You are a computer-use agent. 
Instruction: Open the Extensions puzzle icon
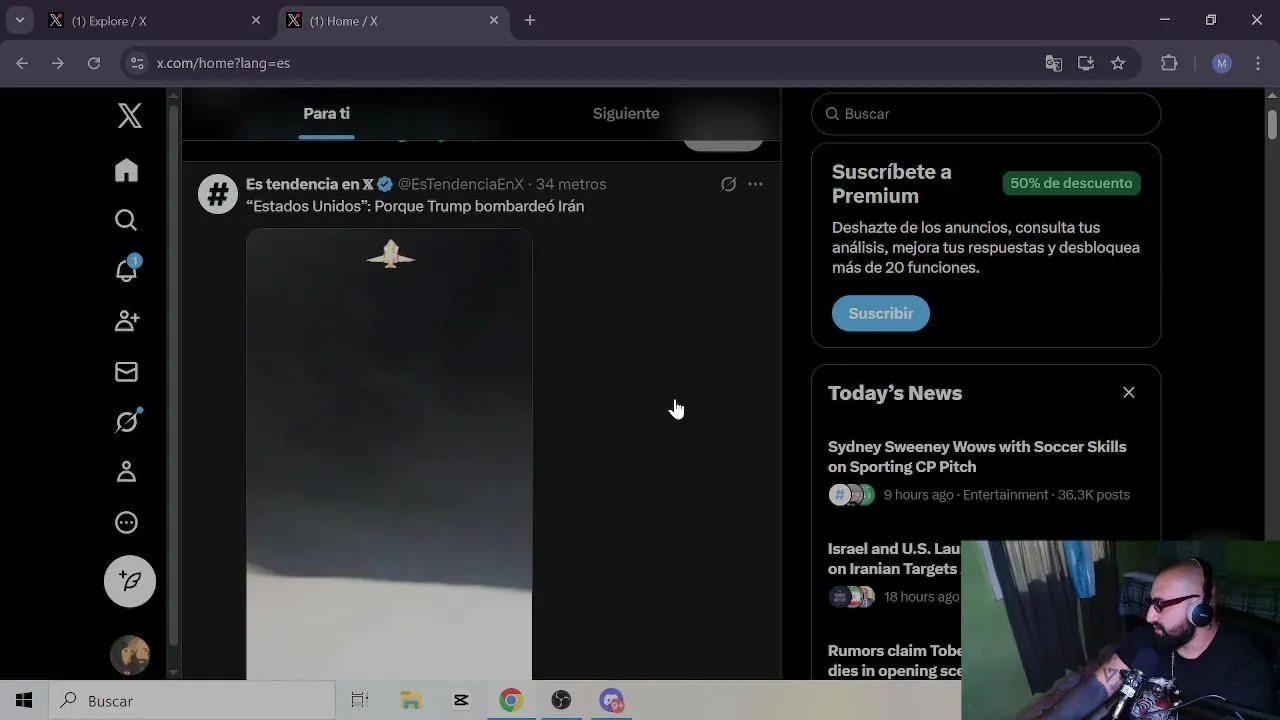click(1169, 63)
